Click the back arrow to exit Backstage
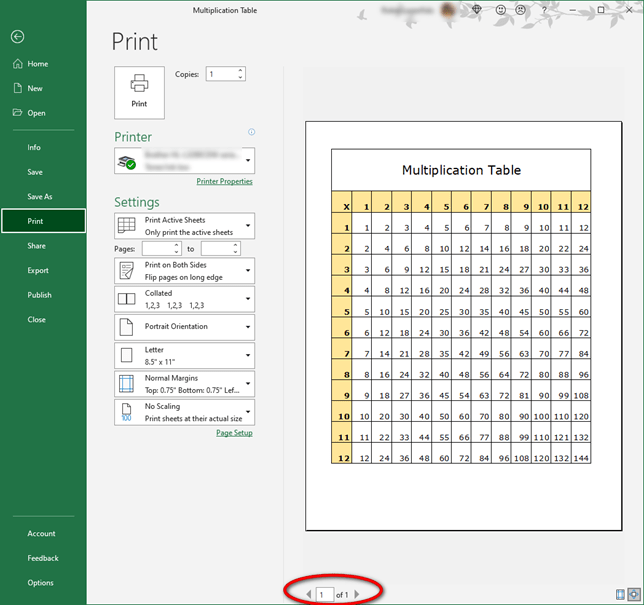Viewport: 644px width, 605px height. [17, 37]
